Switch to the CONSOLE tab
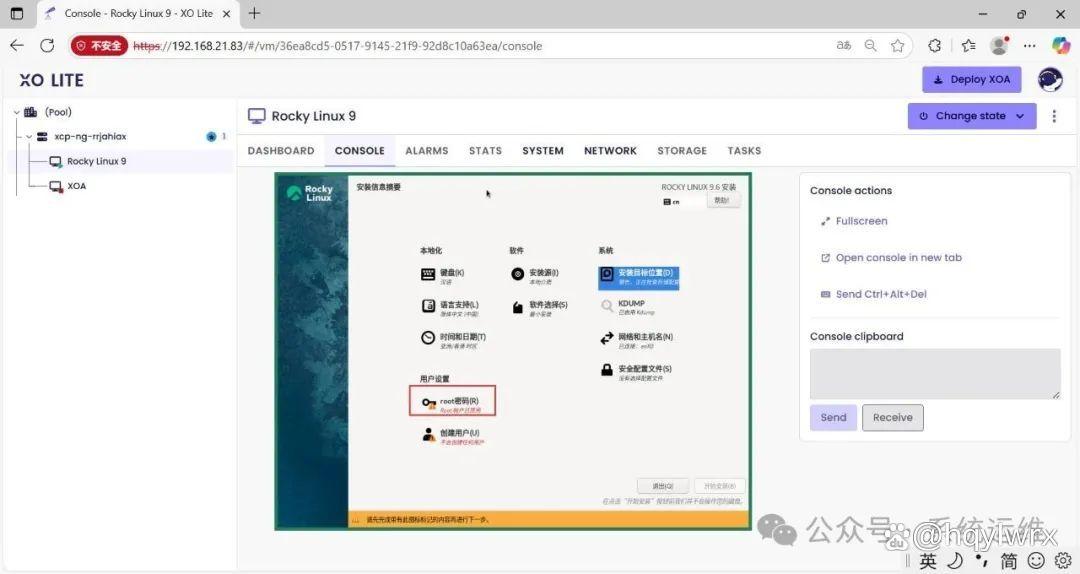The image size is (1080, 574). point(360,151)
